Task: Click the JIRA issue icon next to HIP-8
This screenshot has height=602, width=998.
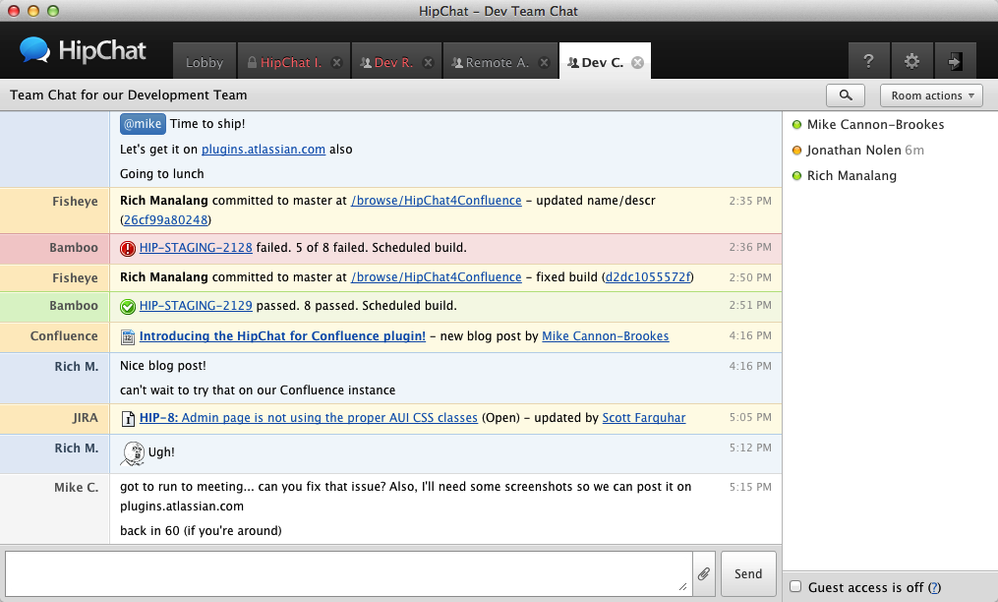Action: tap(128, 418)
